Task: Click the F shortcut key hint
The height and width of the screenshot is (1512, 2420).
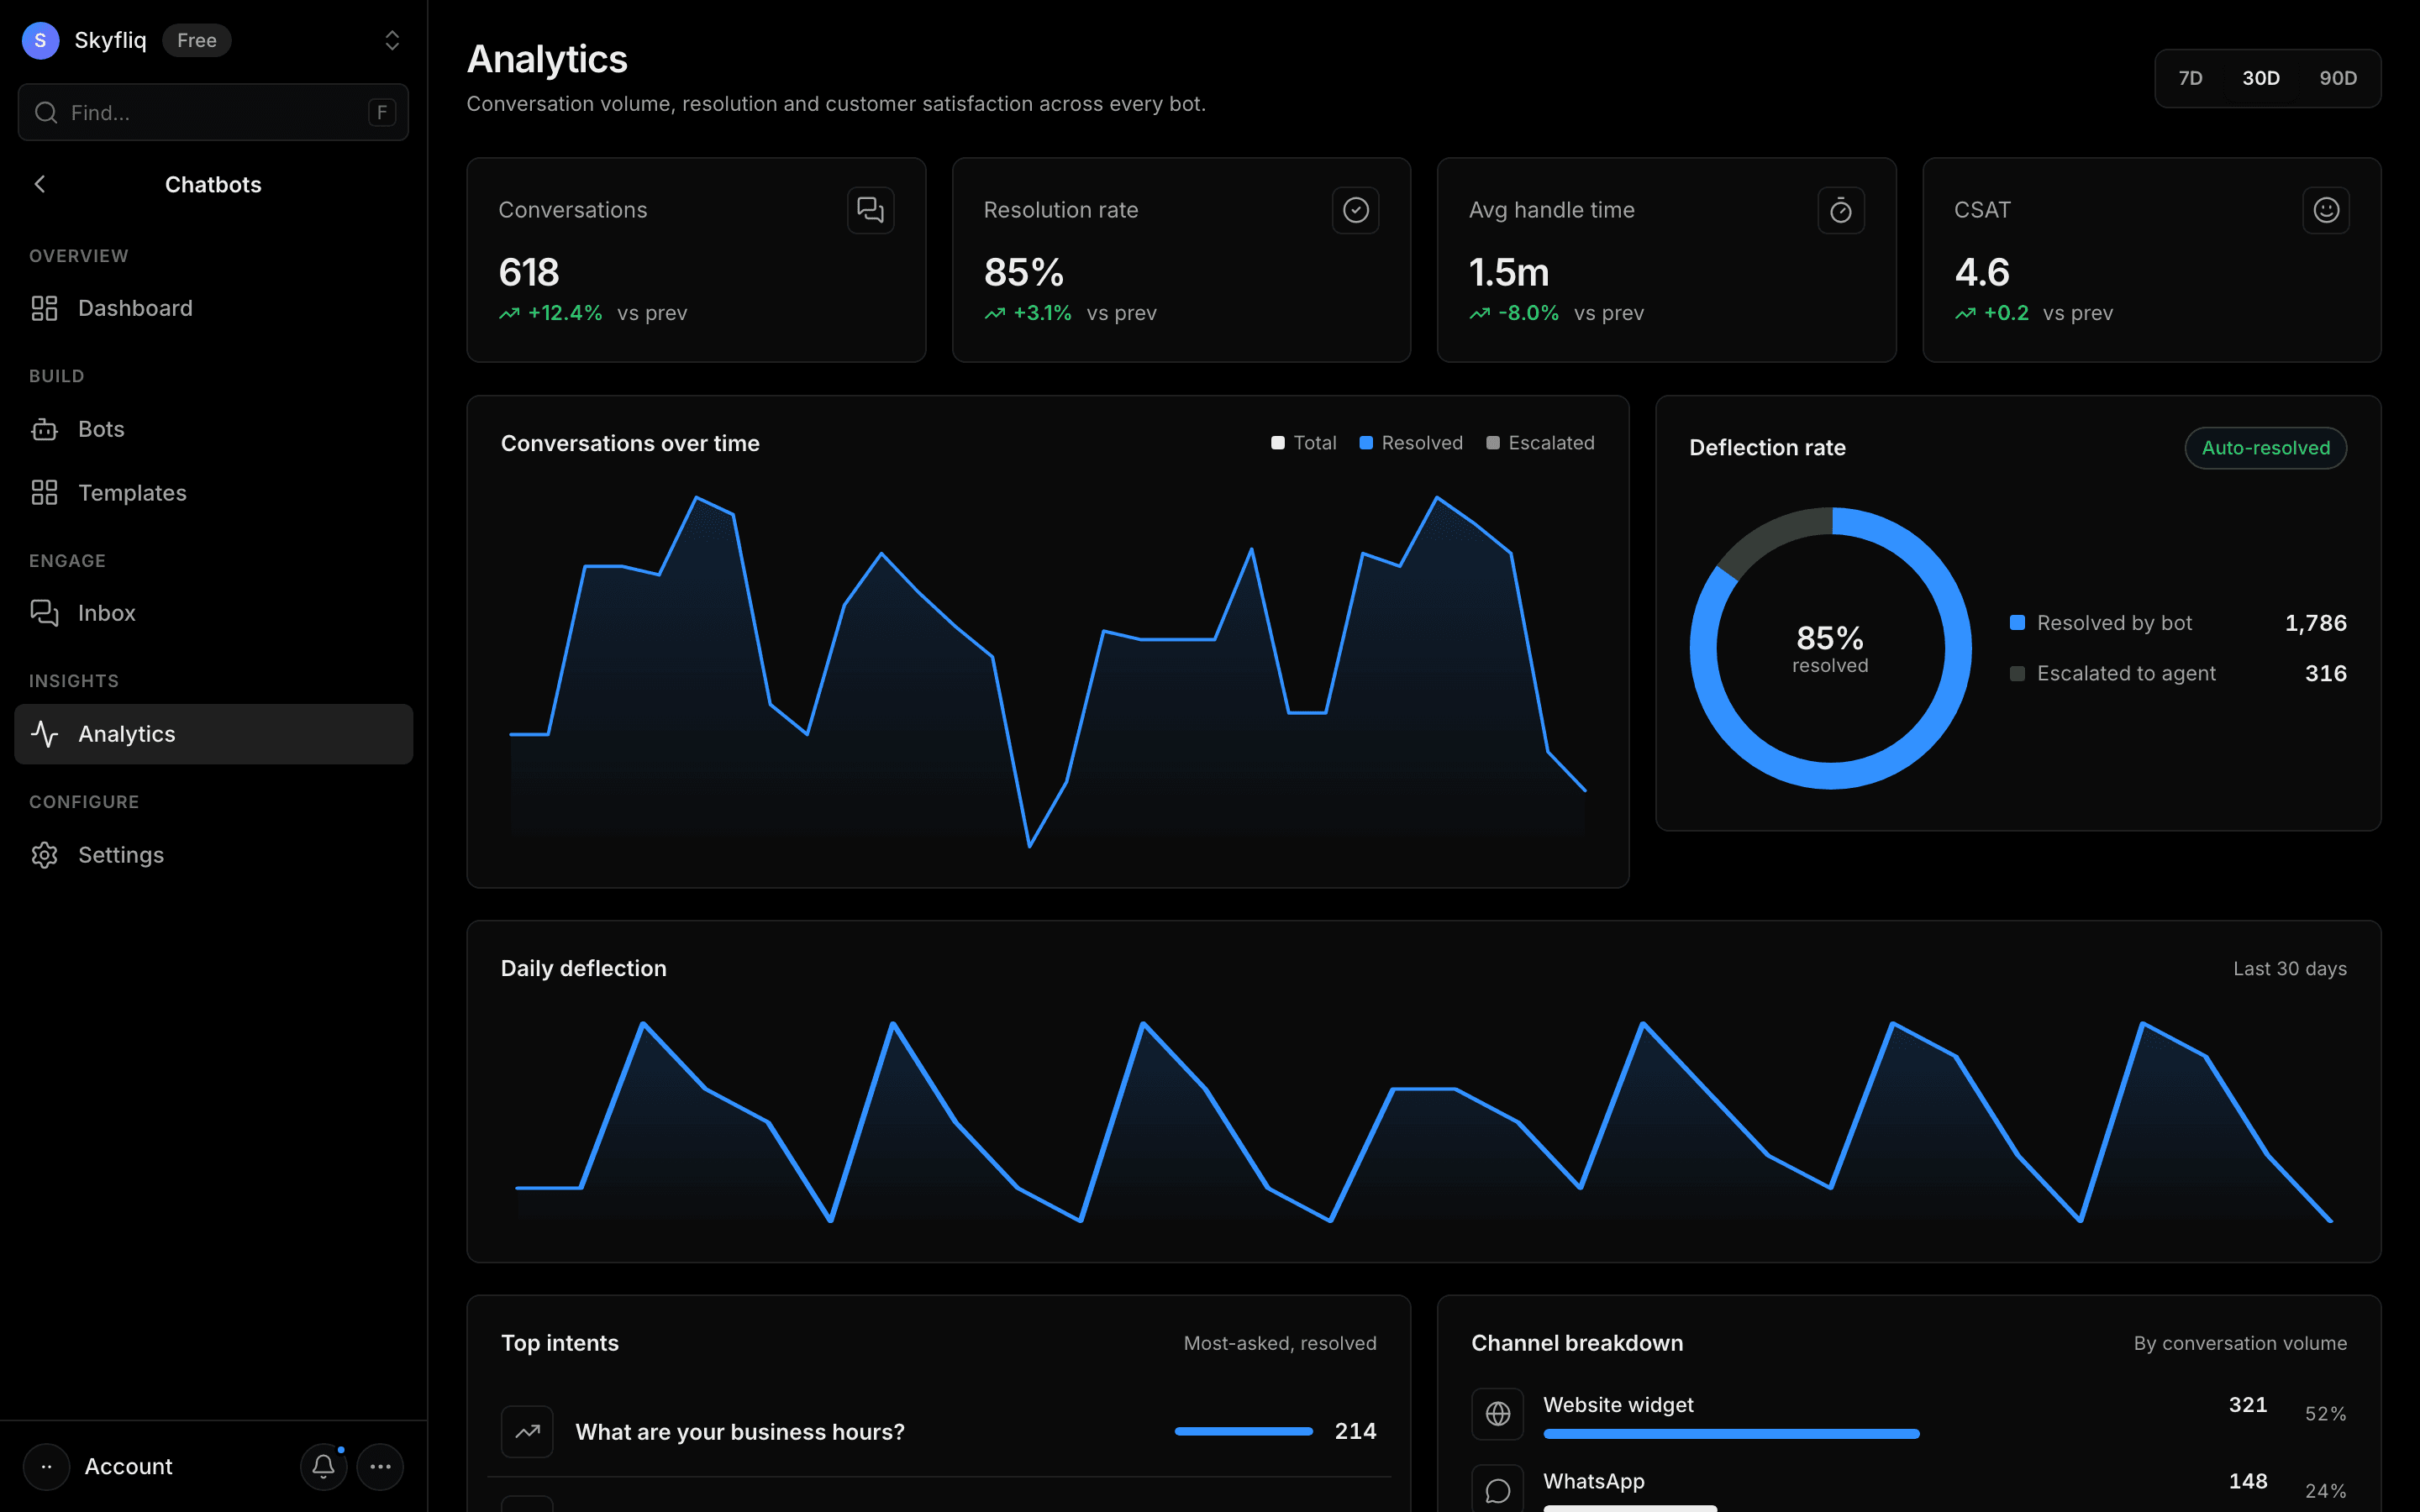Action: pos(382,112)
